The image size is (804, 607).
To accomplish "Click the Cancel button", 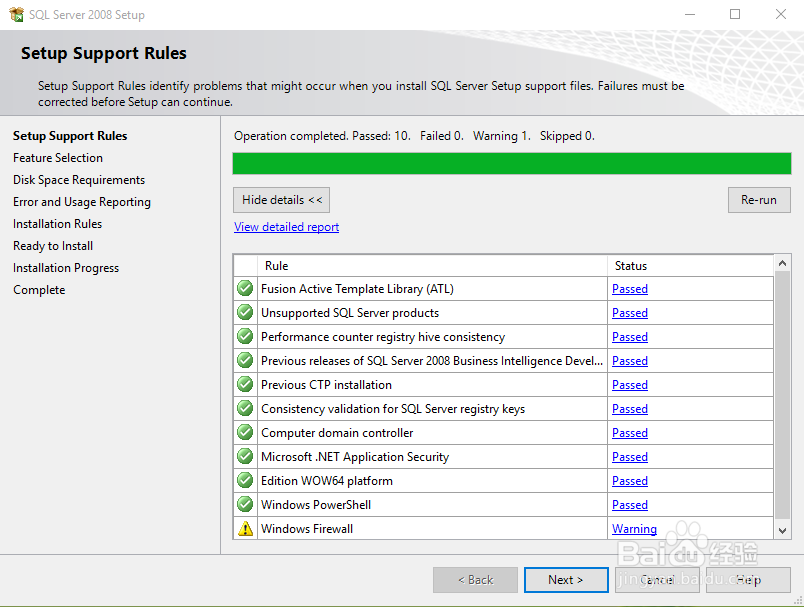I will point(657,580).
